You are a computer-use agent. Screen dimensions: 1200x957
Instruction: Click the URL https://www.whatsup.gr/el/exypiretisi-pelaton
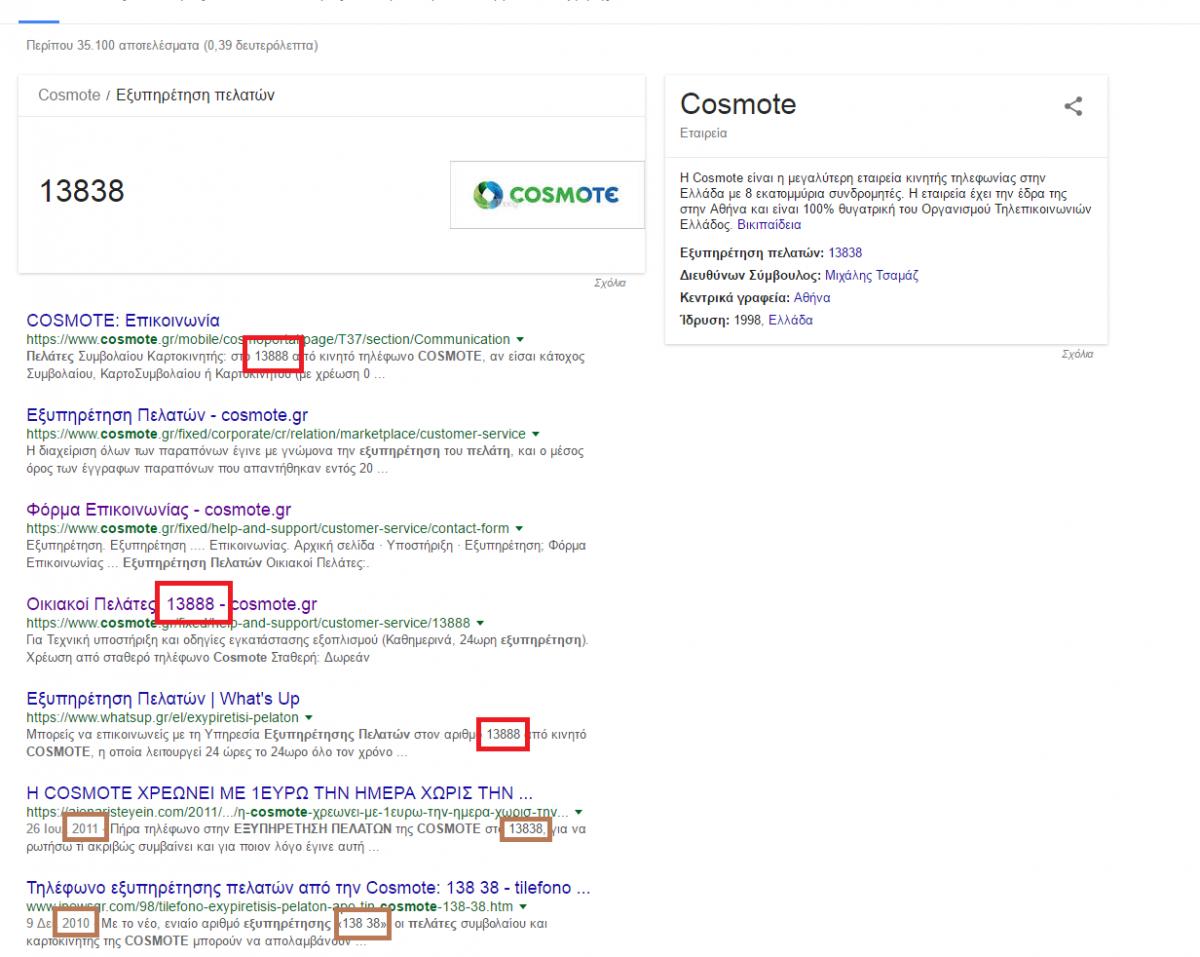click(x=162, y=718)
